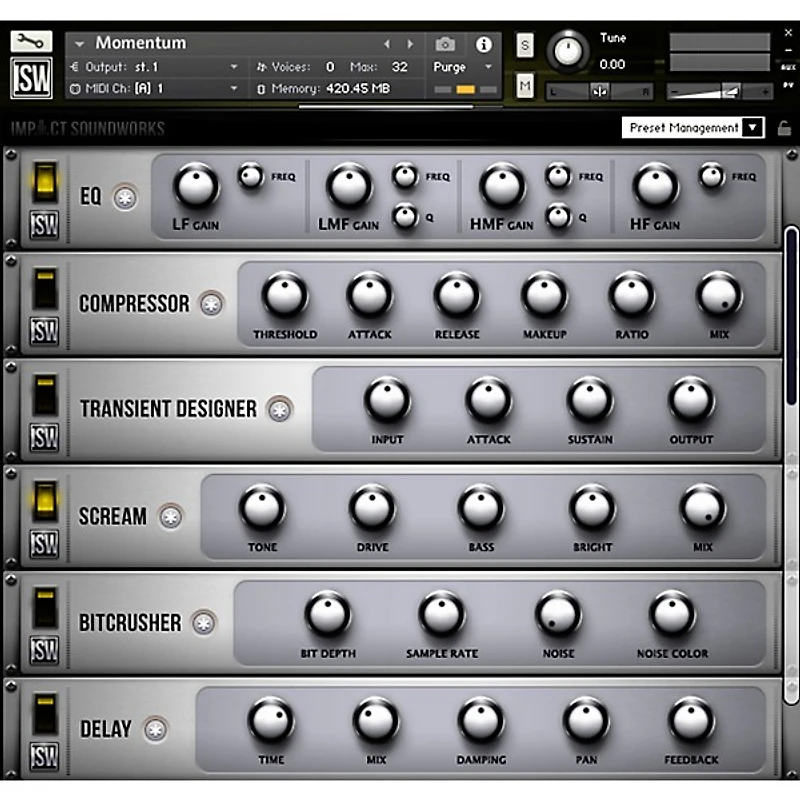Click the star icon beside COMPRESSOR
The width and height of the screenshot is (800, 800).
tap(210, 305)
